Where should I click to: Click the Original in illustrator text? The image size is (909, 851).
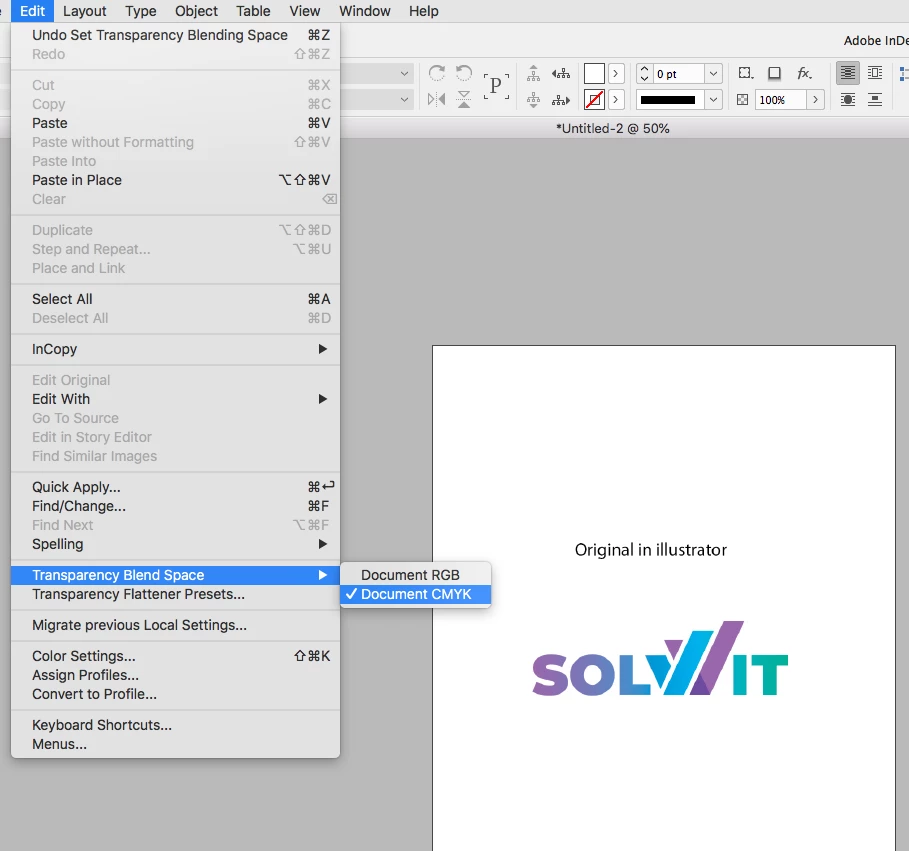(650, 550)
